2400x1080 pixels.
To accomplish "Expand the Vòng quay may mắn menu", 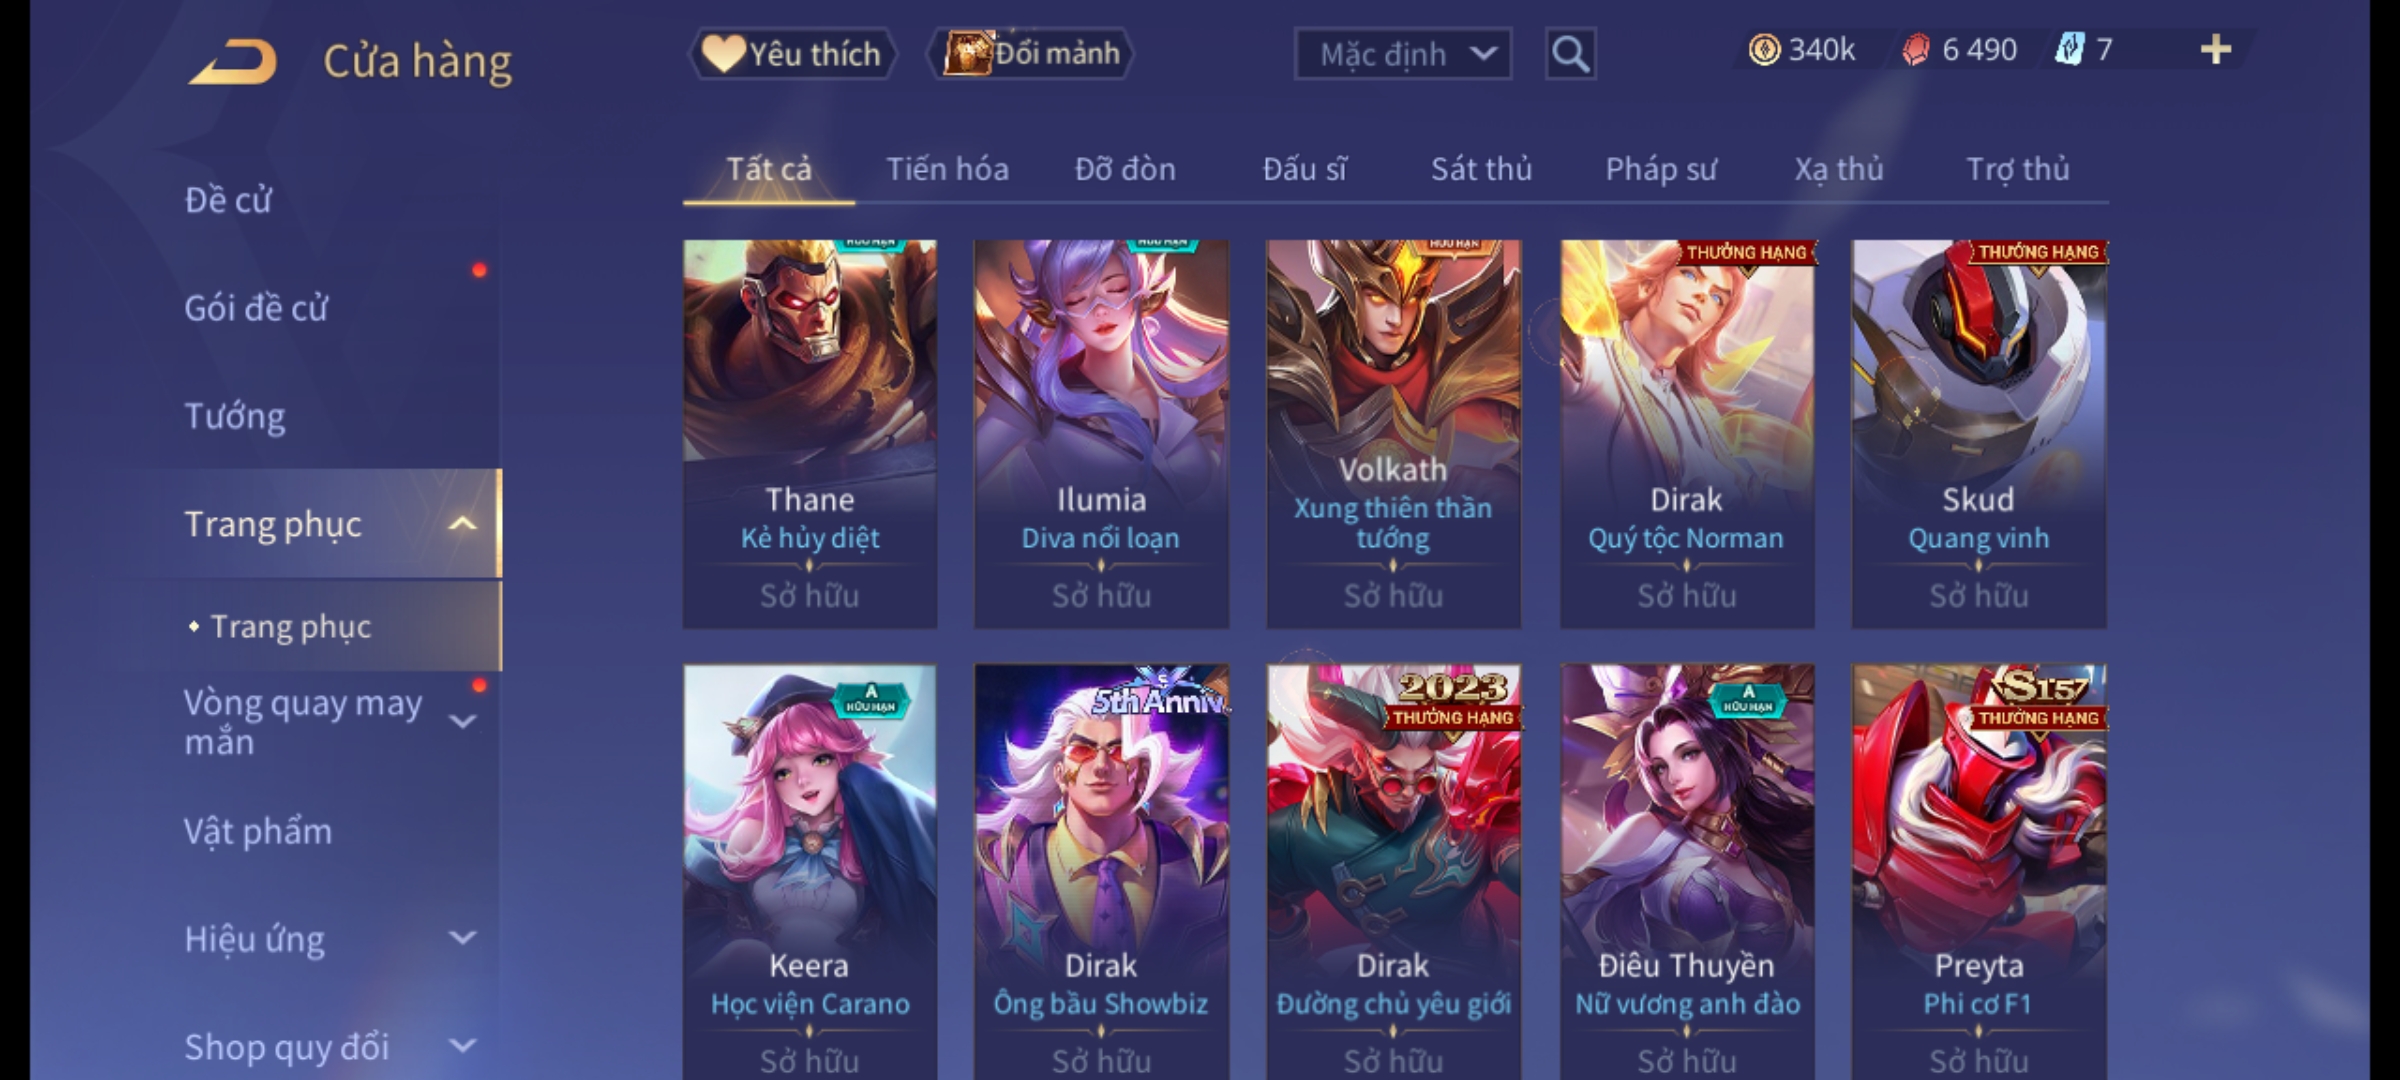I will (x=462, y=722).
